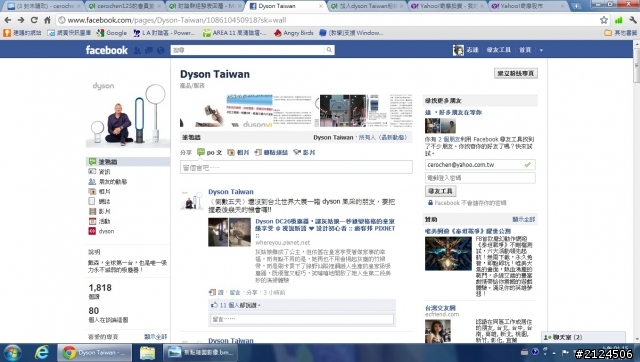The height and width of the screenshot is (362, 640).
Task: Select the po文 status icon in composer
Action: coord(201,152)
